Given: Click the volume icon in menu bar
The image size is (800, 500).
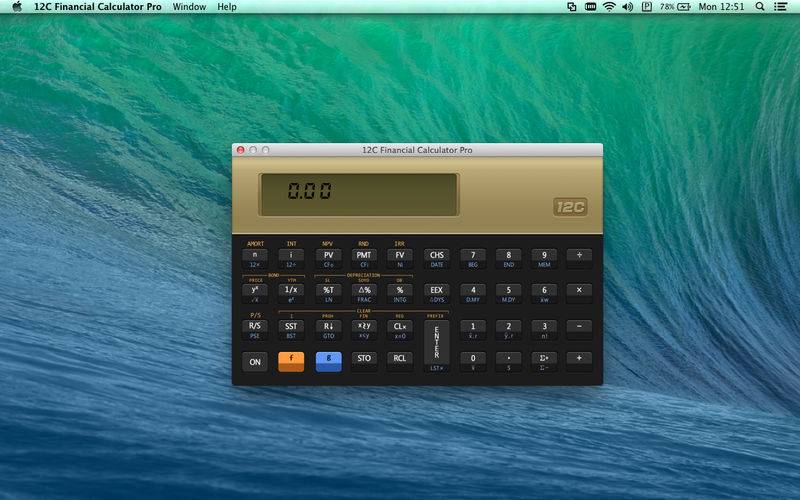Looking at the screenshot, I should [x=628, y=7].
